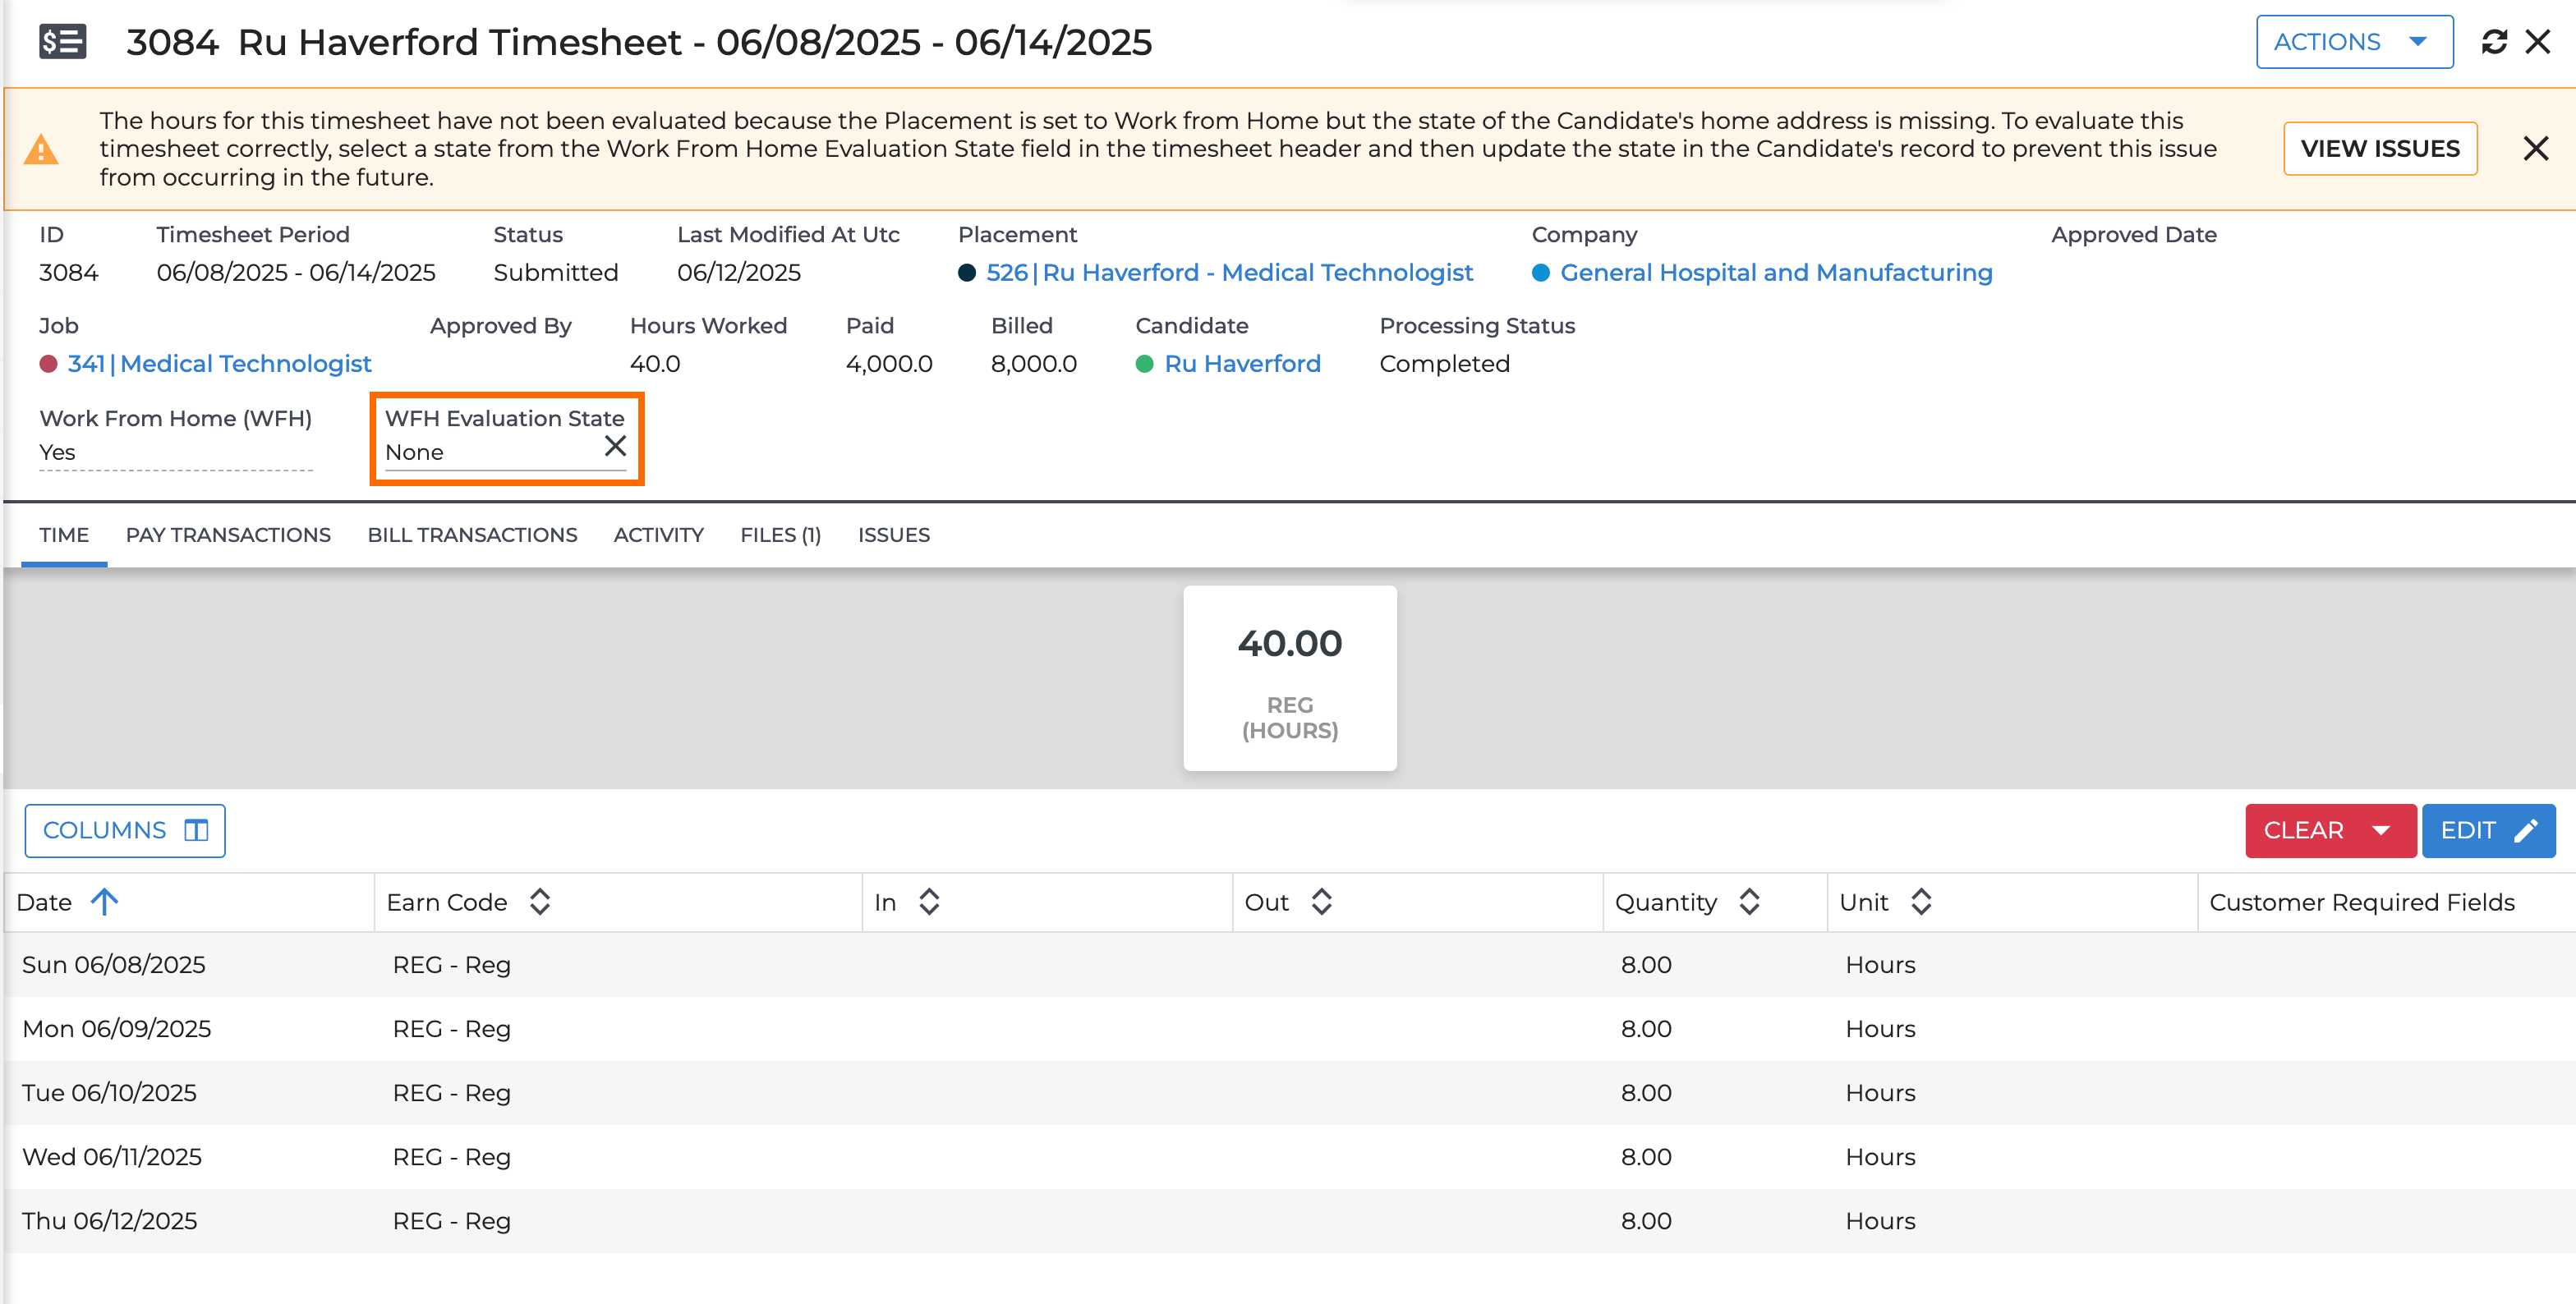
Task: Click the Last Modified date 06/12/2025
Action: (738, 273)
